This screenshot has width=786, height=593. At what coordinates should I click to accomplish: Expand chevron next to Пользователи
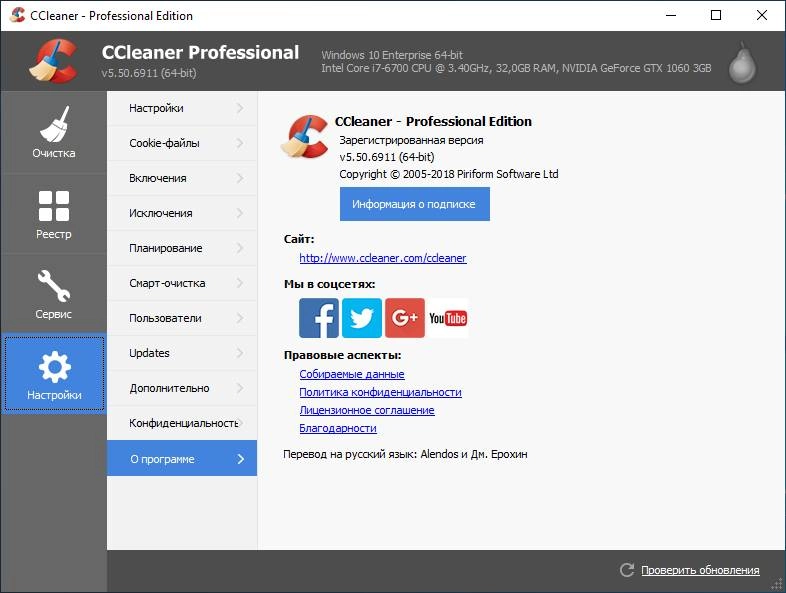click(x=240, y=318)
